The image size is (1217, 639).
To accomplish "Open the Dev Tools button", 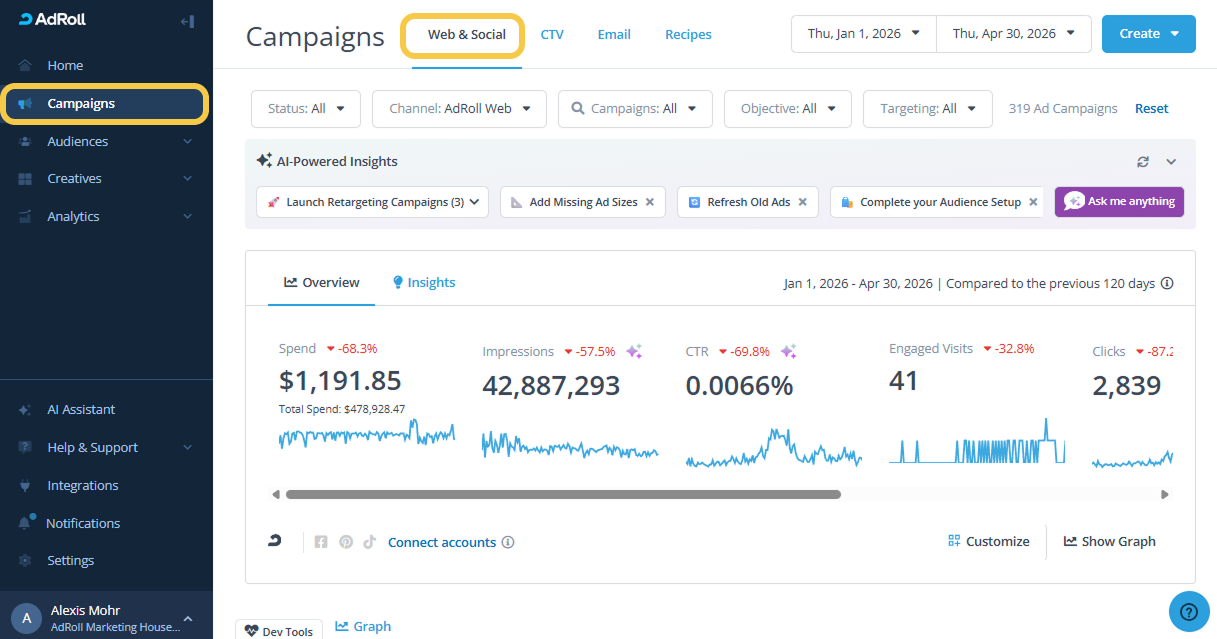I will pos(278,631).
